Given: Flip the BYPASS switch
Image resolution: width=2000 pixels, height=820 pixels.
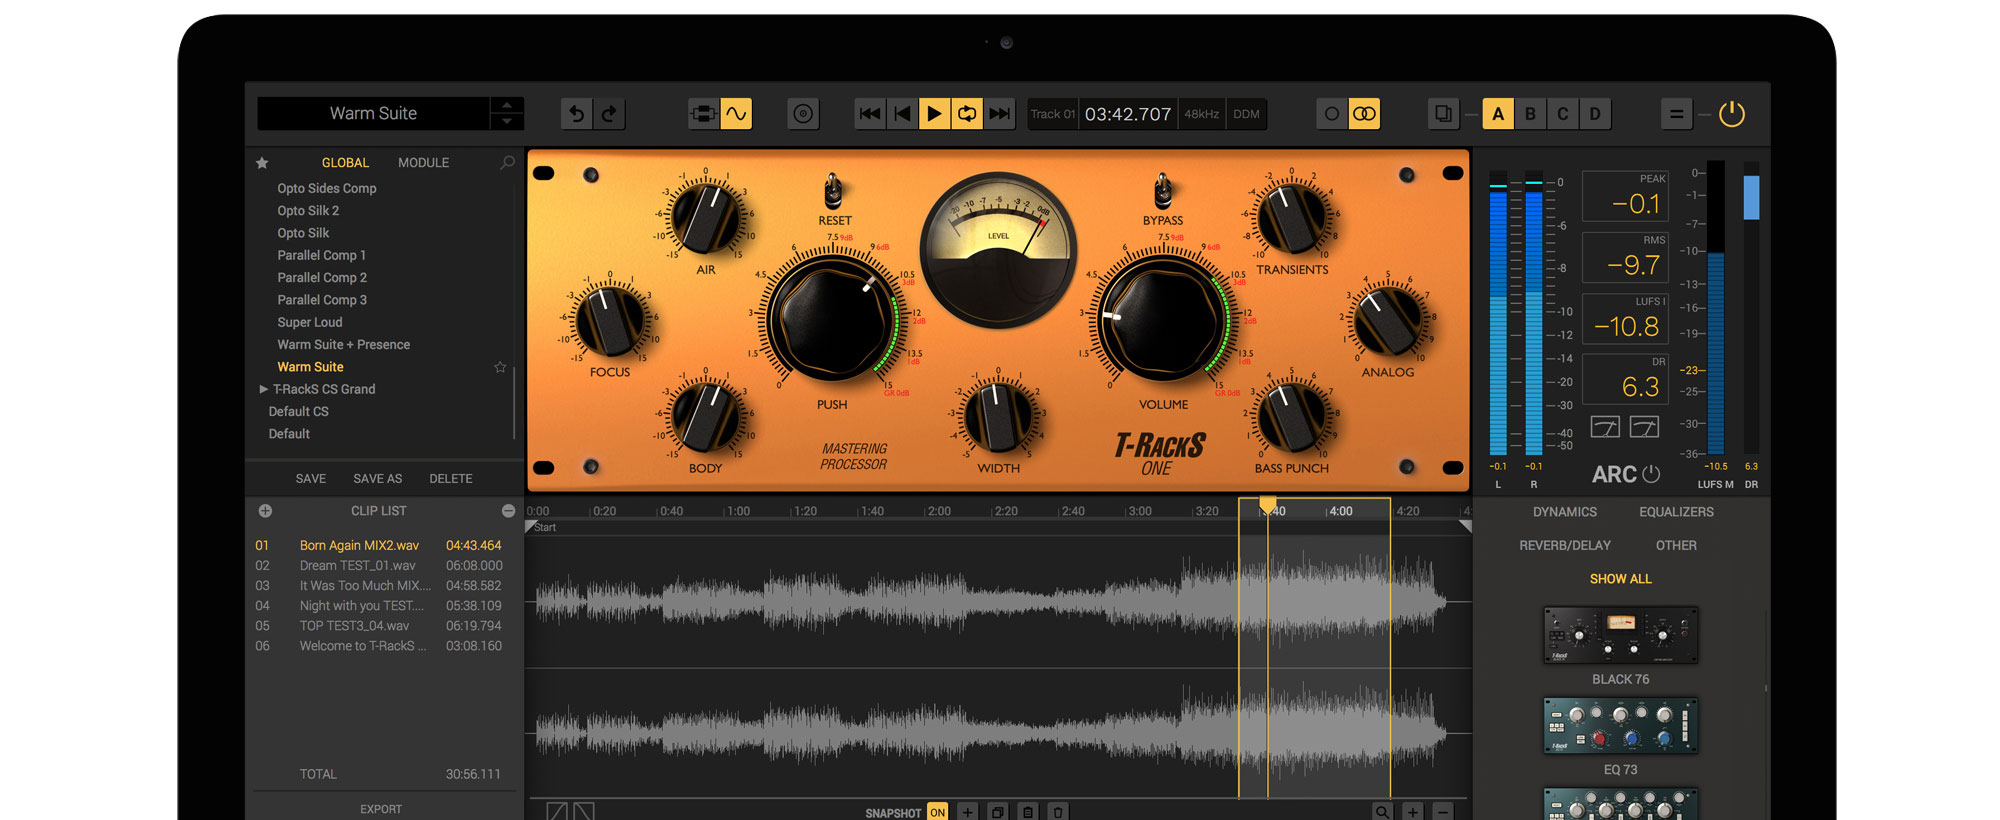Looking at the screenshot, I should 1162,190.
